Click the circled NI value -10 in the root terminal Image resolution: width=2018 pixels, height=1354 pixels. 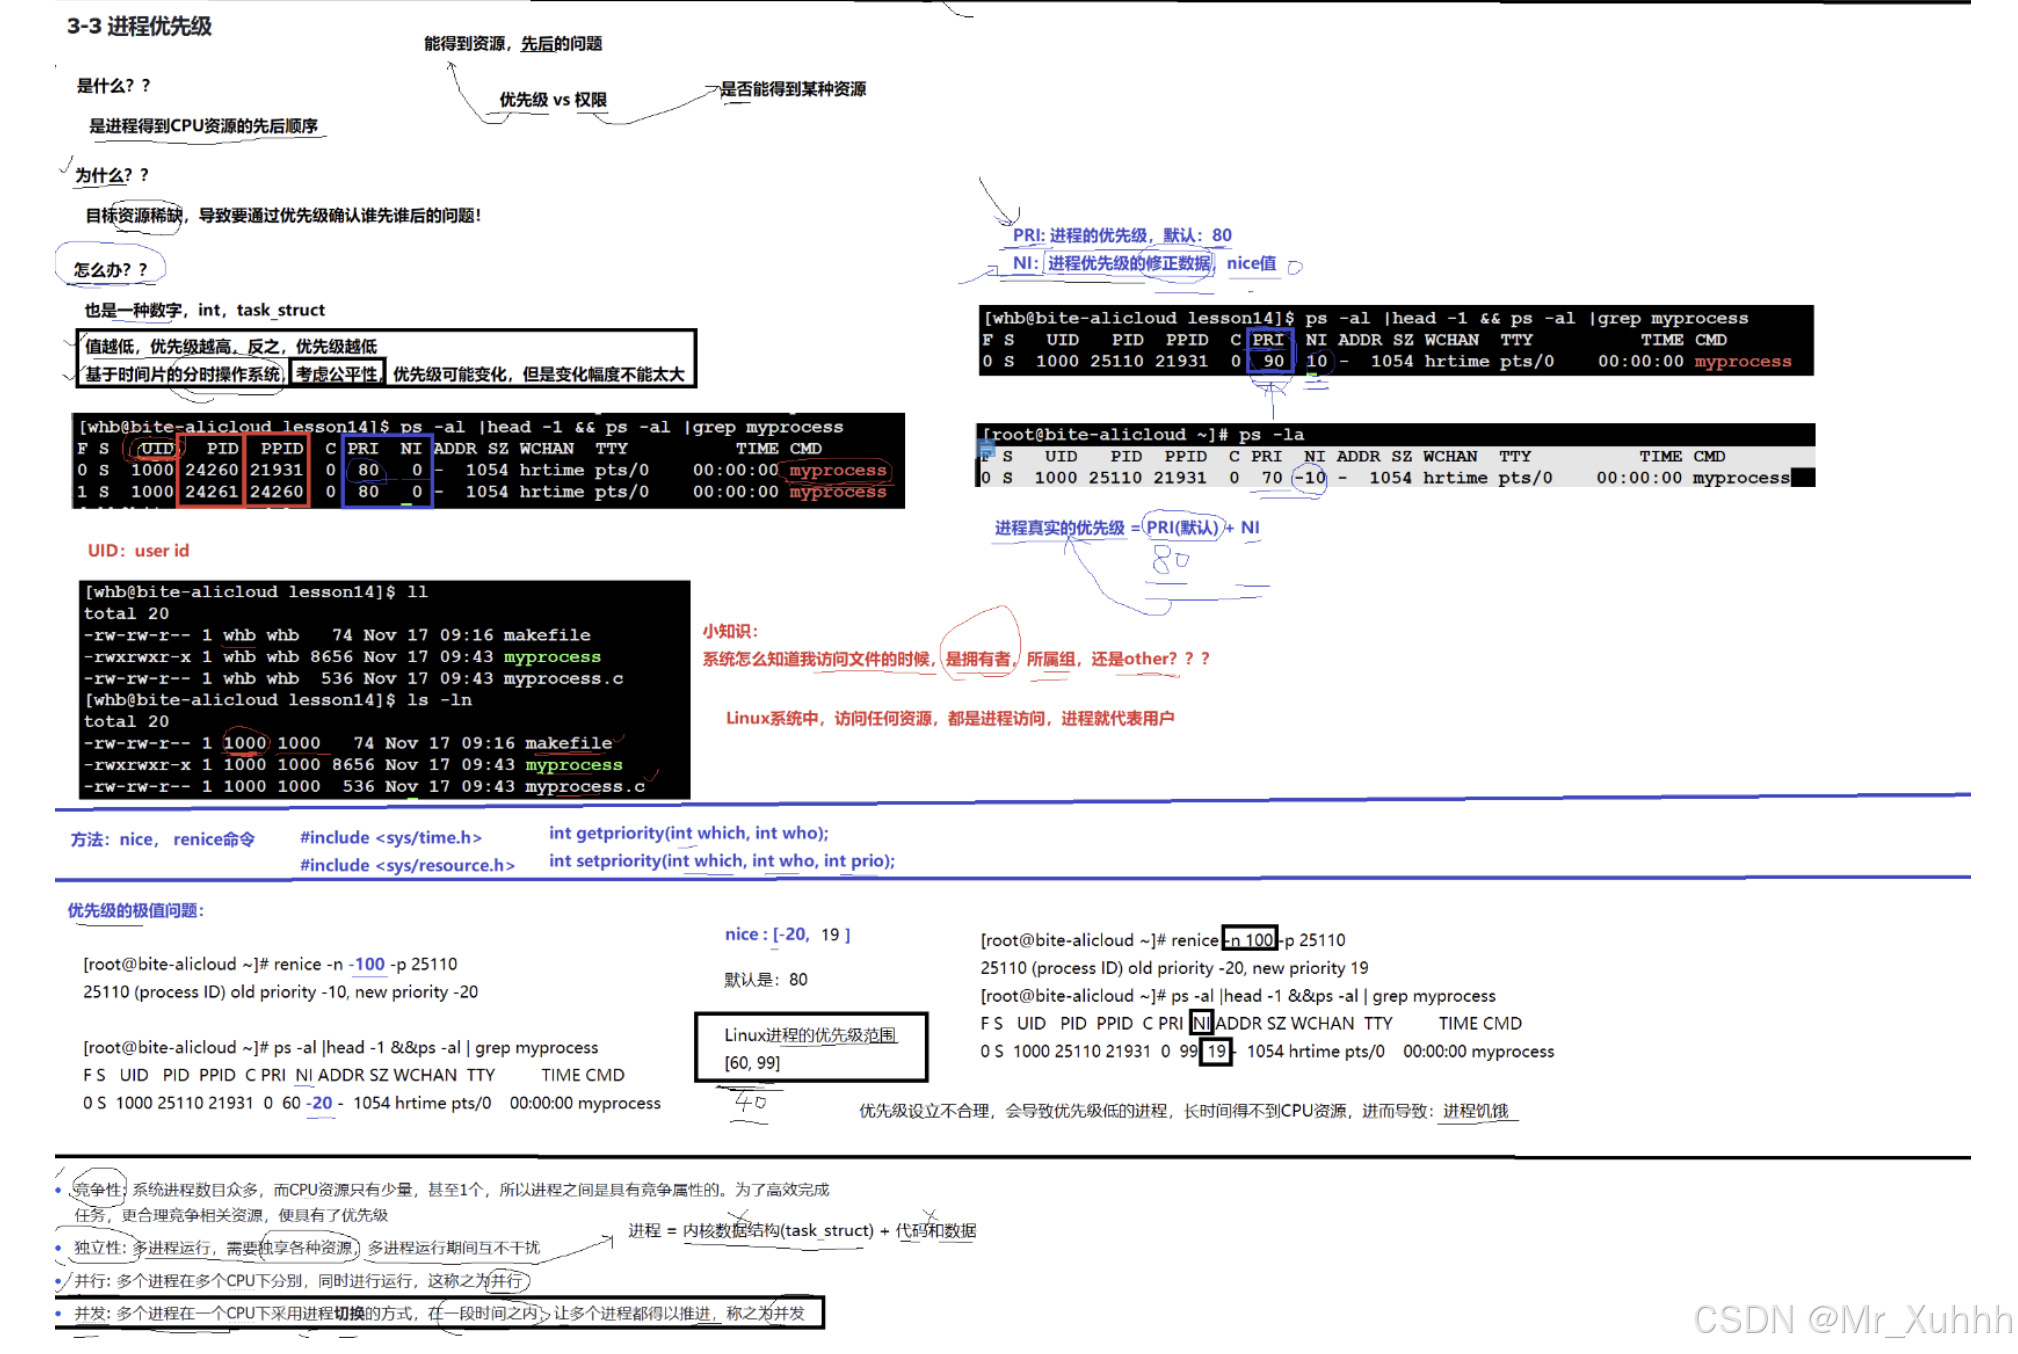coord(1309,478)
